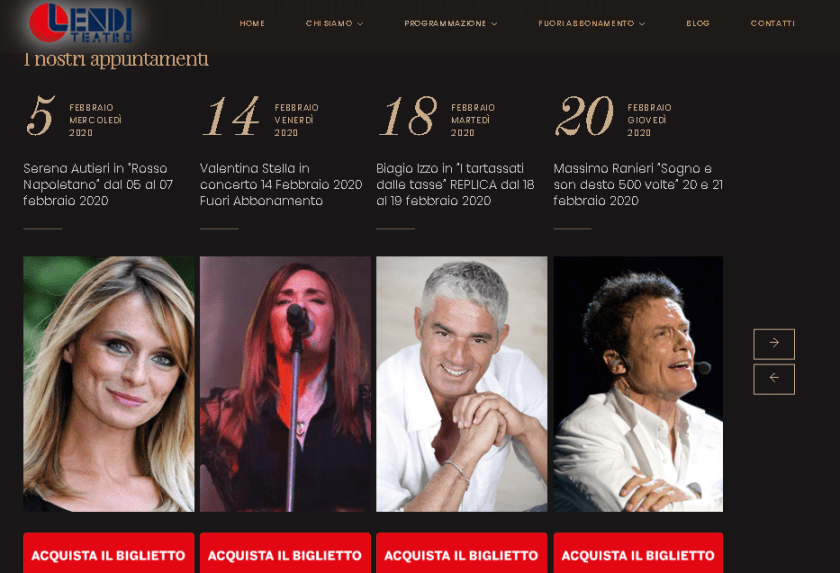Open Serena Autieri photo thumbnail
This screenshot has height=573, width=840.
pos(108,383)
